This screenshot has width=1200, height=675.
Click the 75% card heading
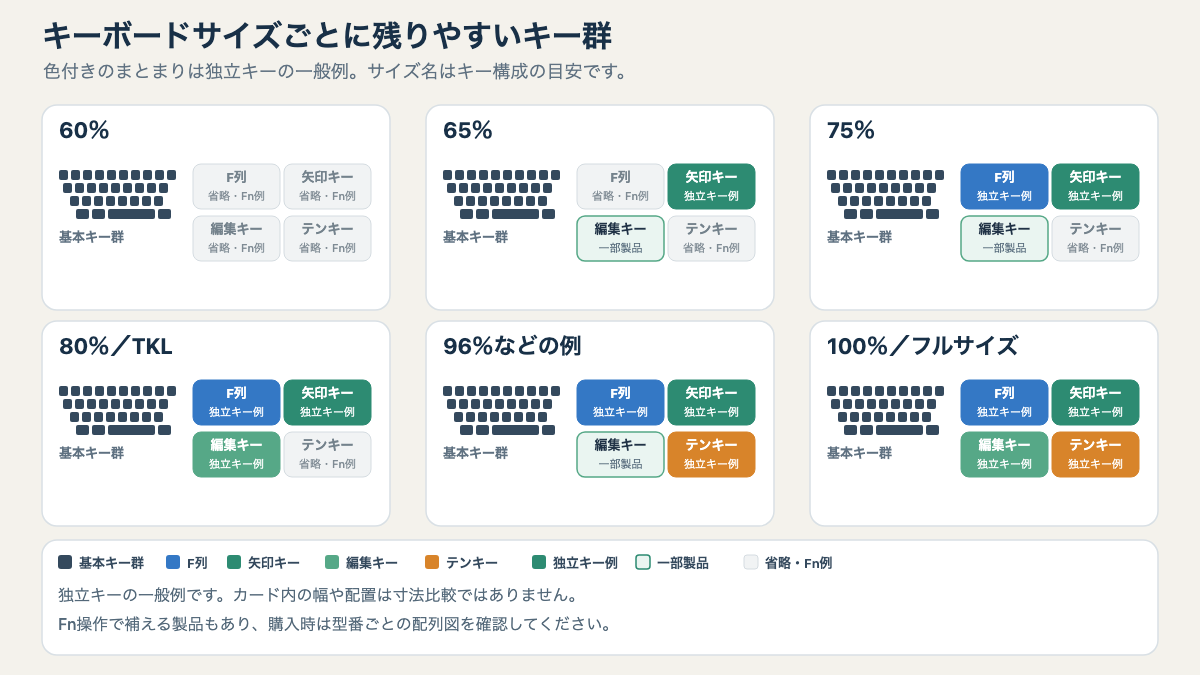coord(851,130)
